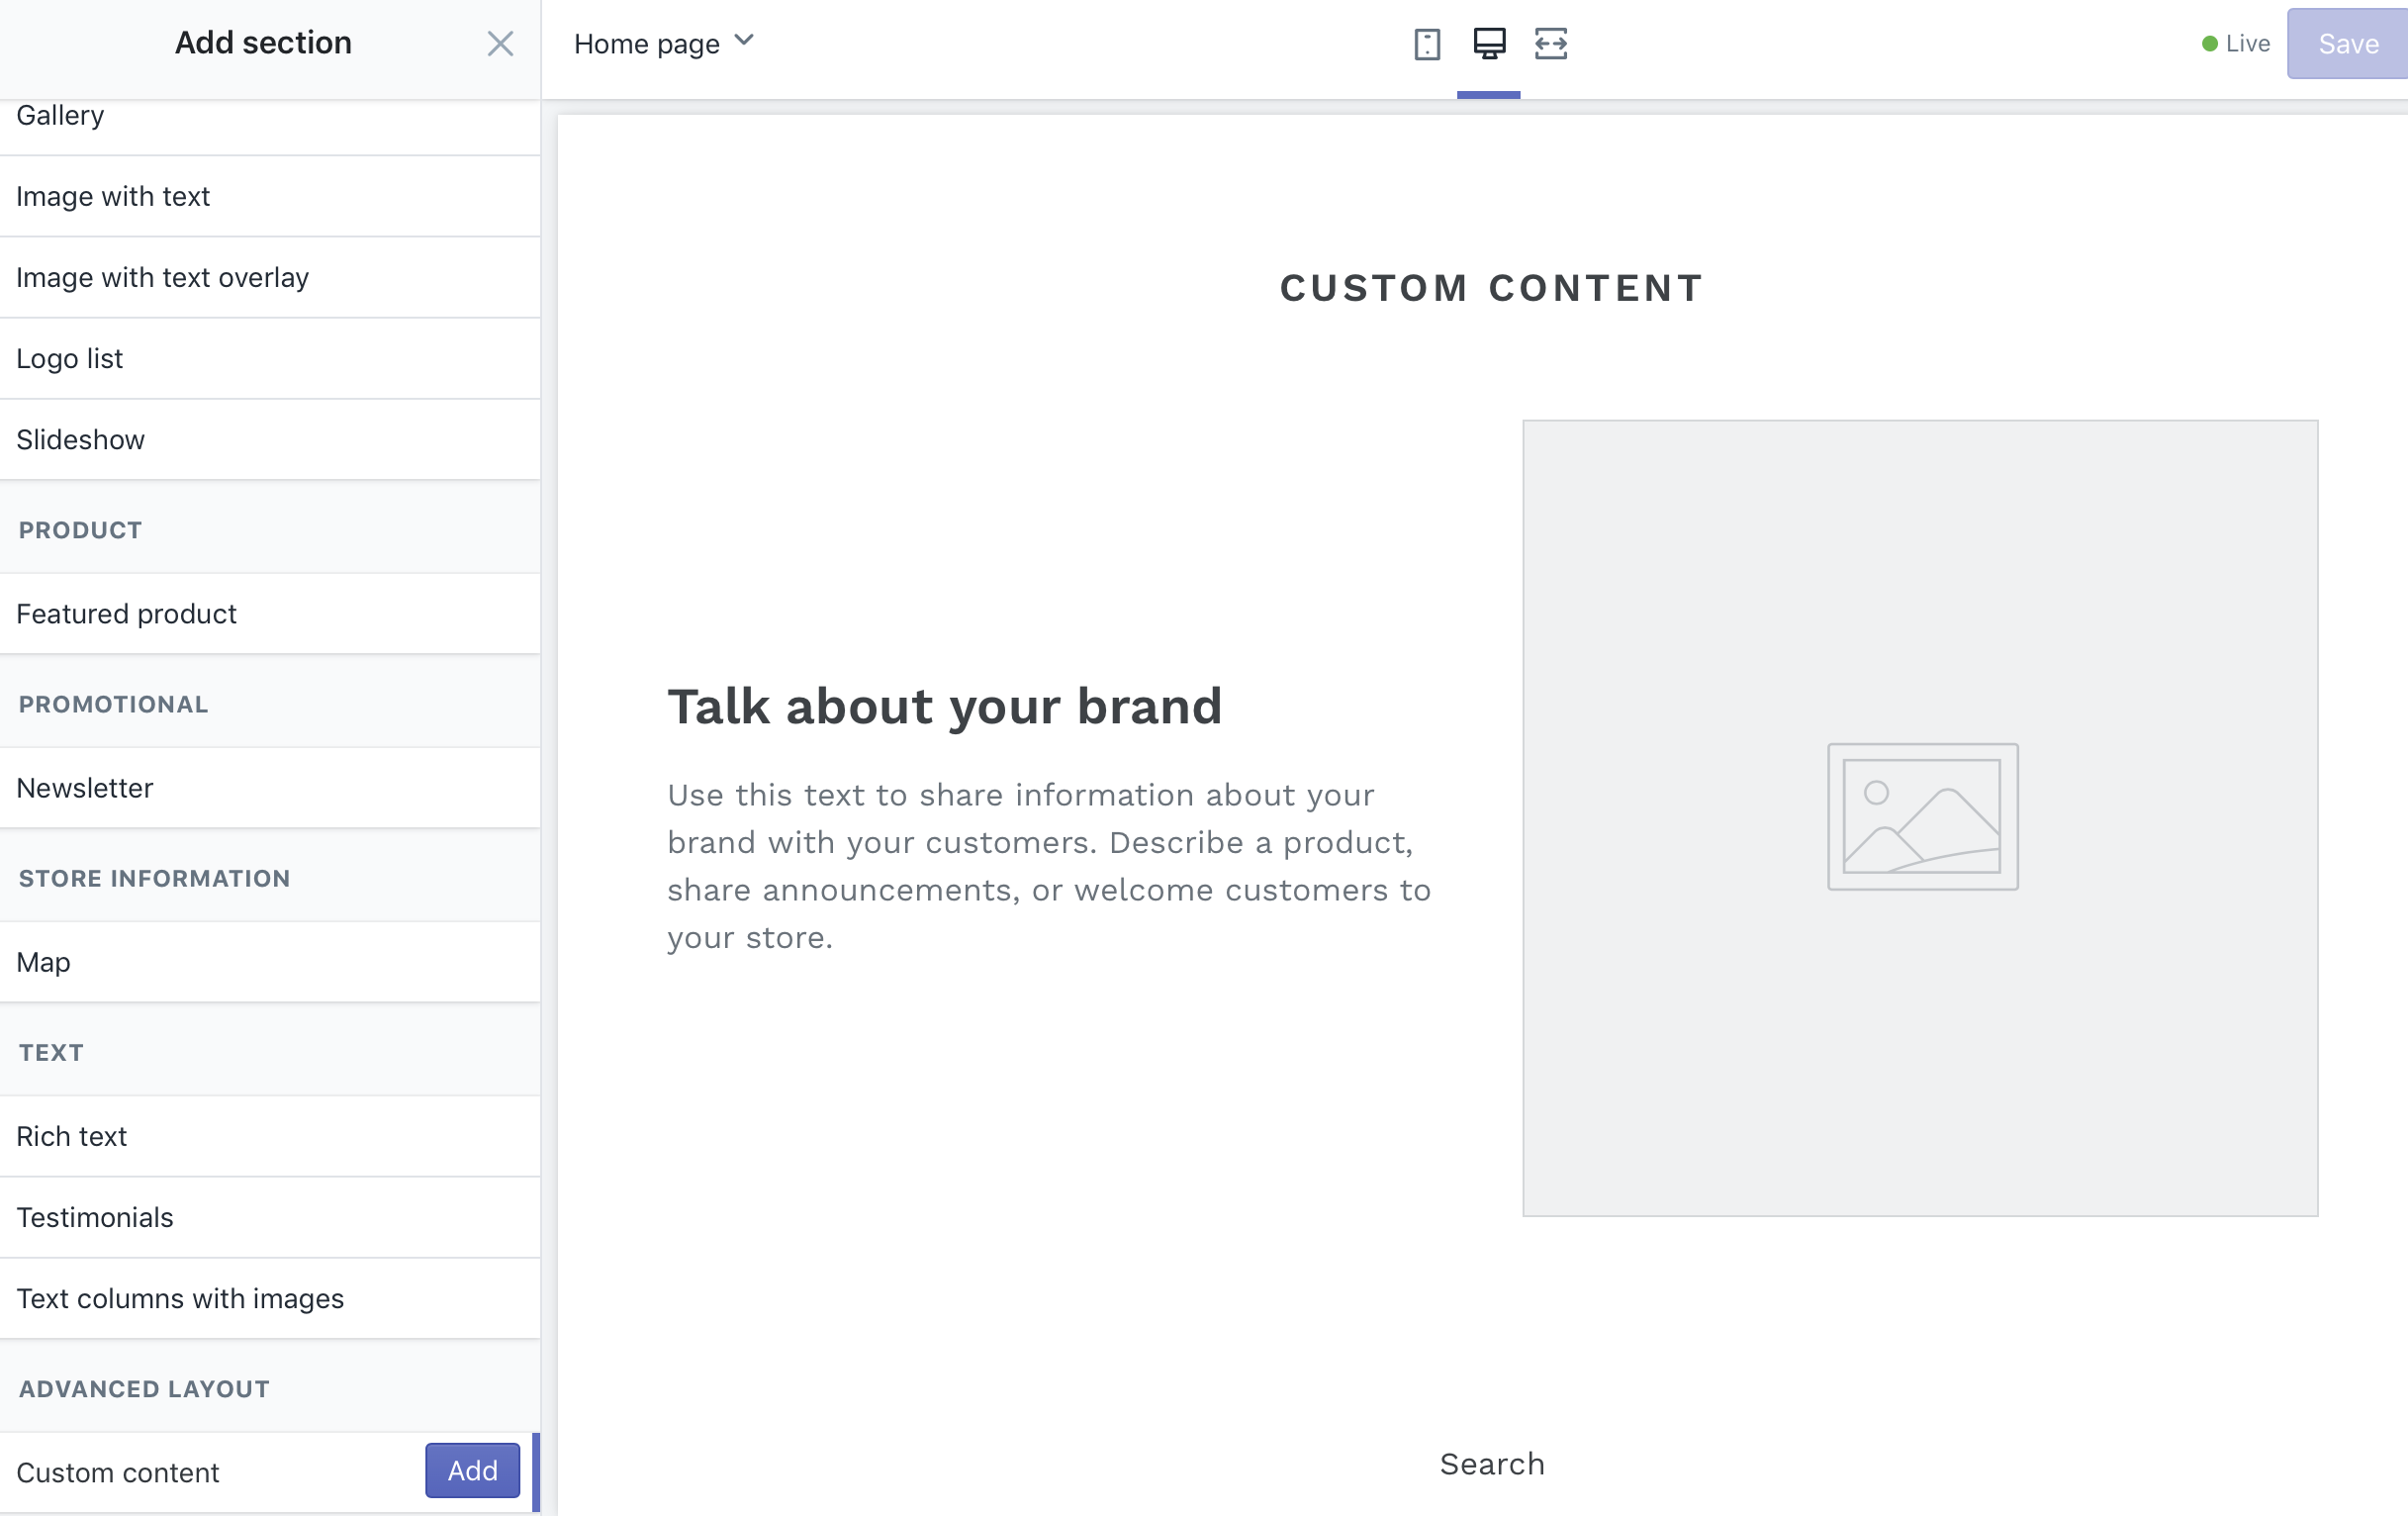The height and width of the screenshot is (1516, 2408).
Task: Close the Add section panel
Action: pyautogui.click(x=500, y=44)
